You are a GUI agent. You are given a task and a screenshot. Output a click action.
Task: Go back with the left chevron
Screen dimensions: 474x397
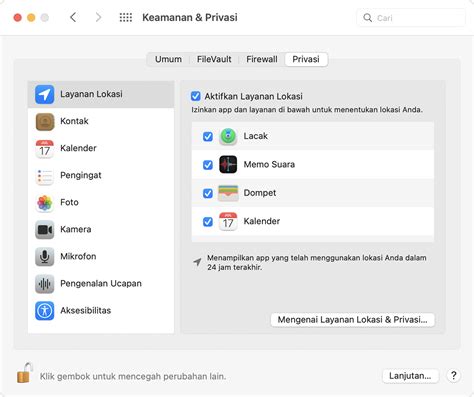73,17
